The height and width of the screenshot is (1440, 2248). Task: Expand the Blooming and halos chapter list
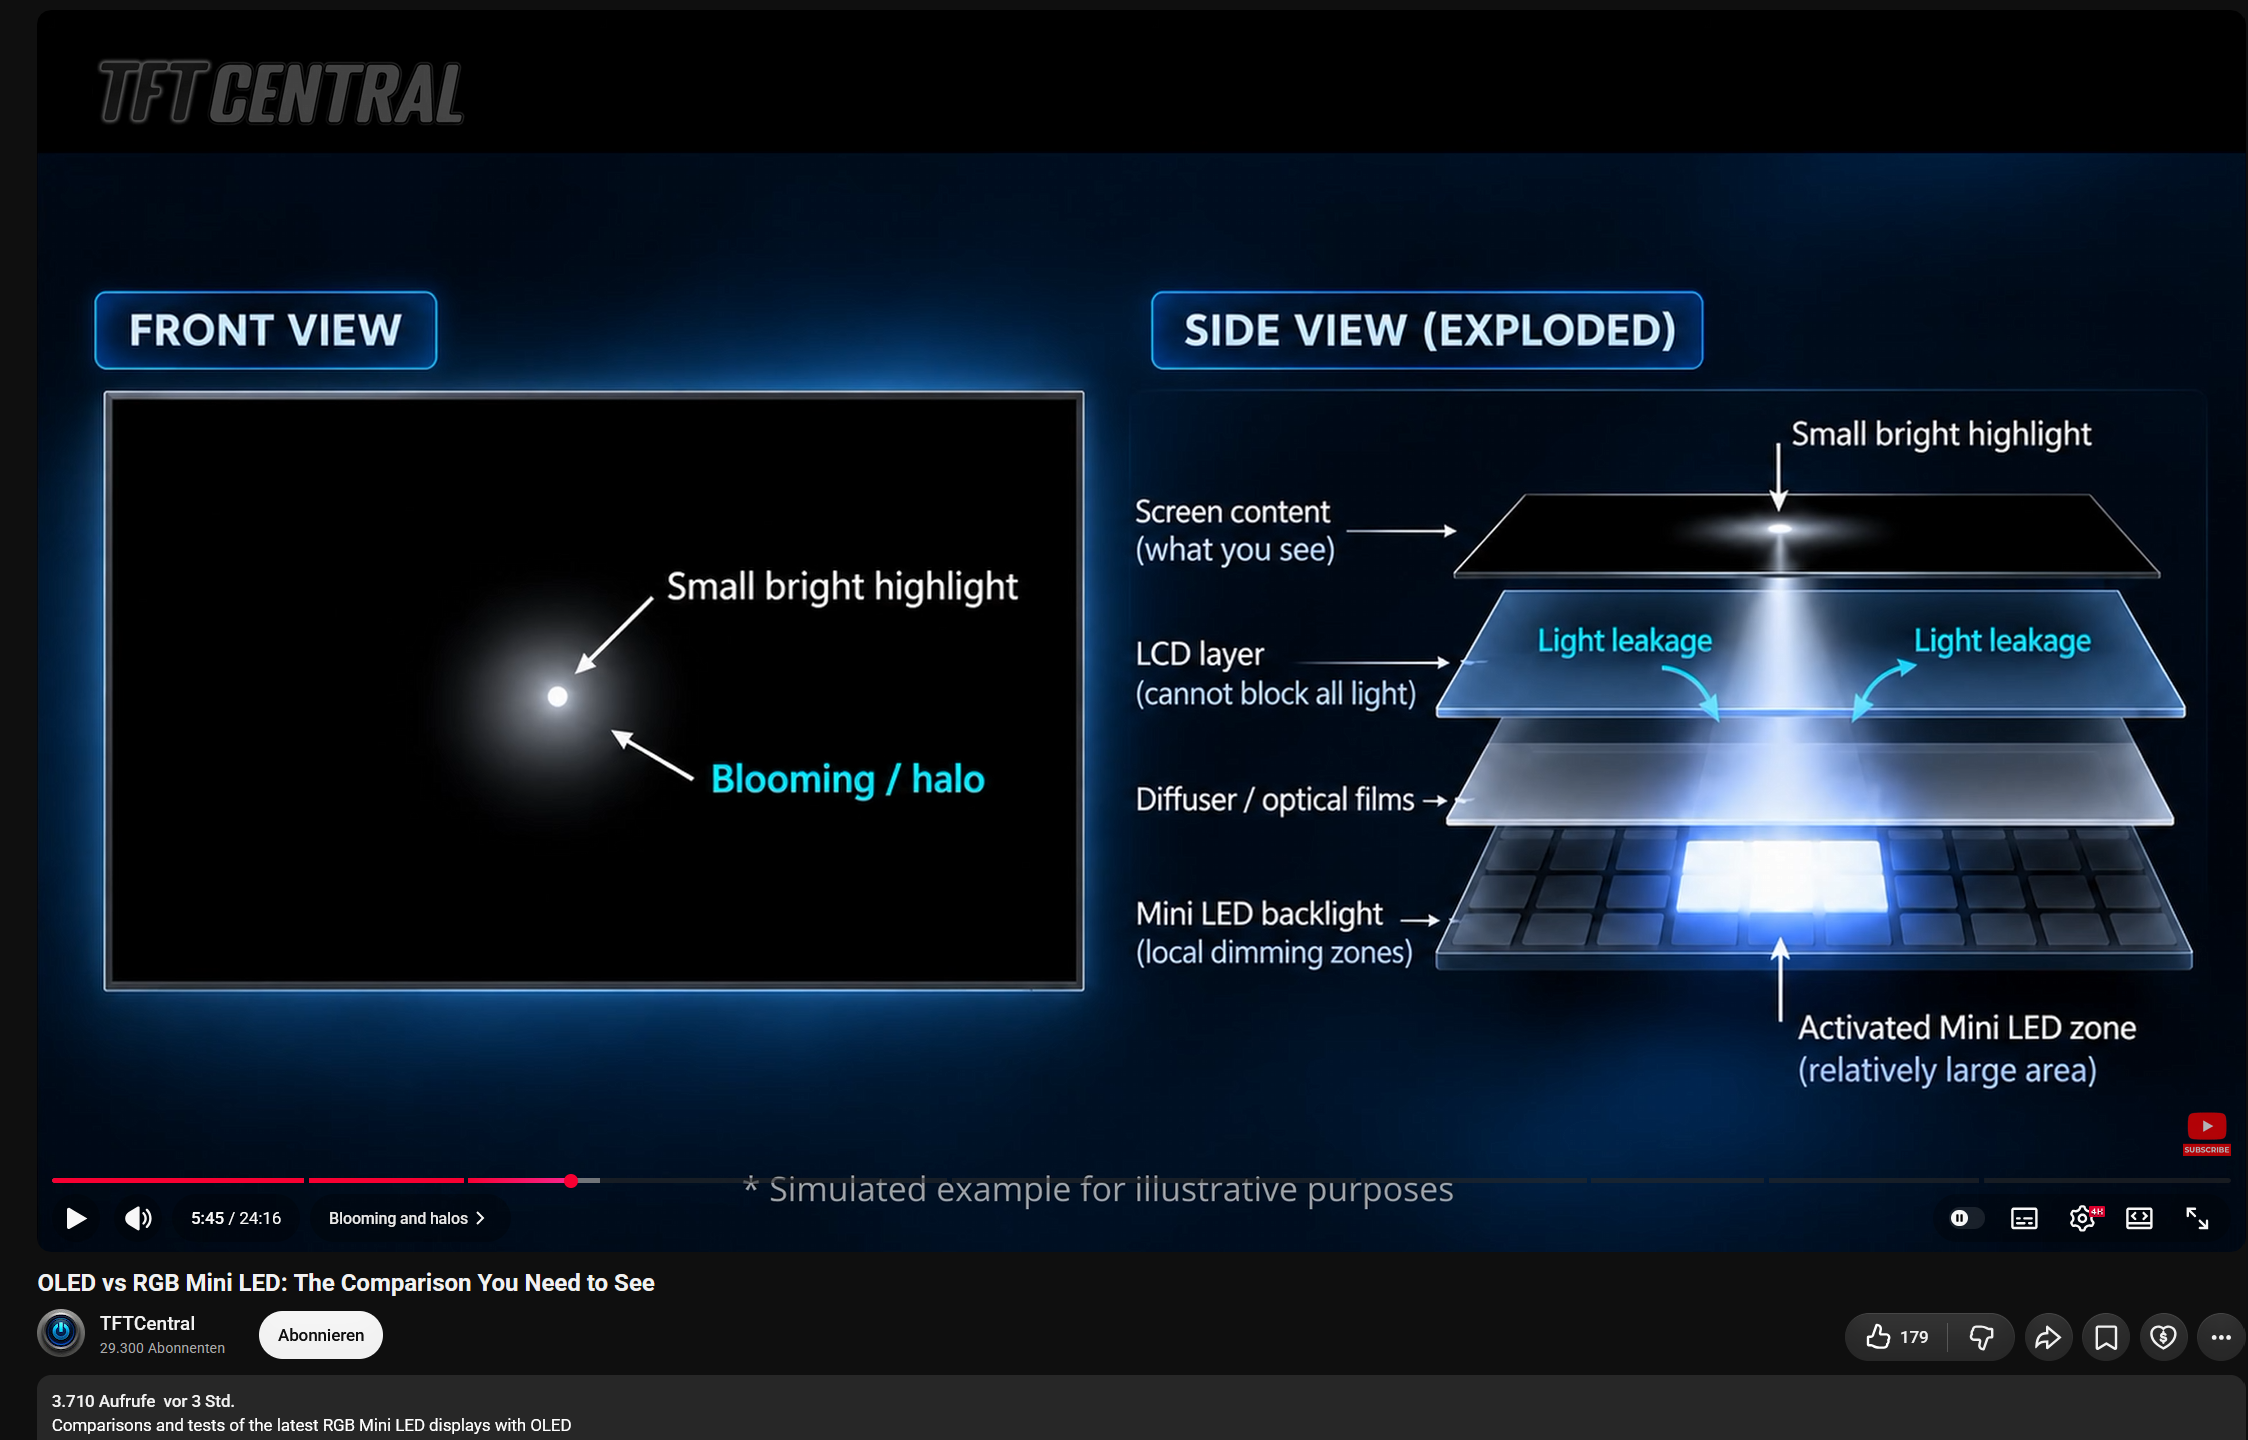click(x=407, y=1218)
